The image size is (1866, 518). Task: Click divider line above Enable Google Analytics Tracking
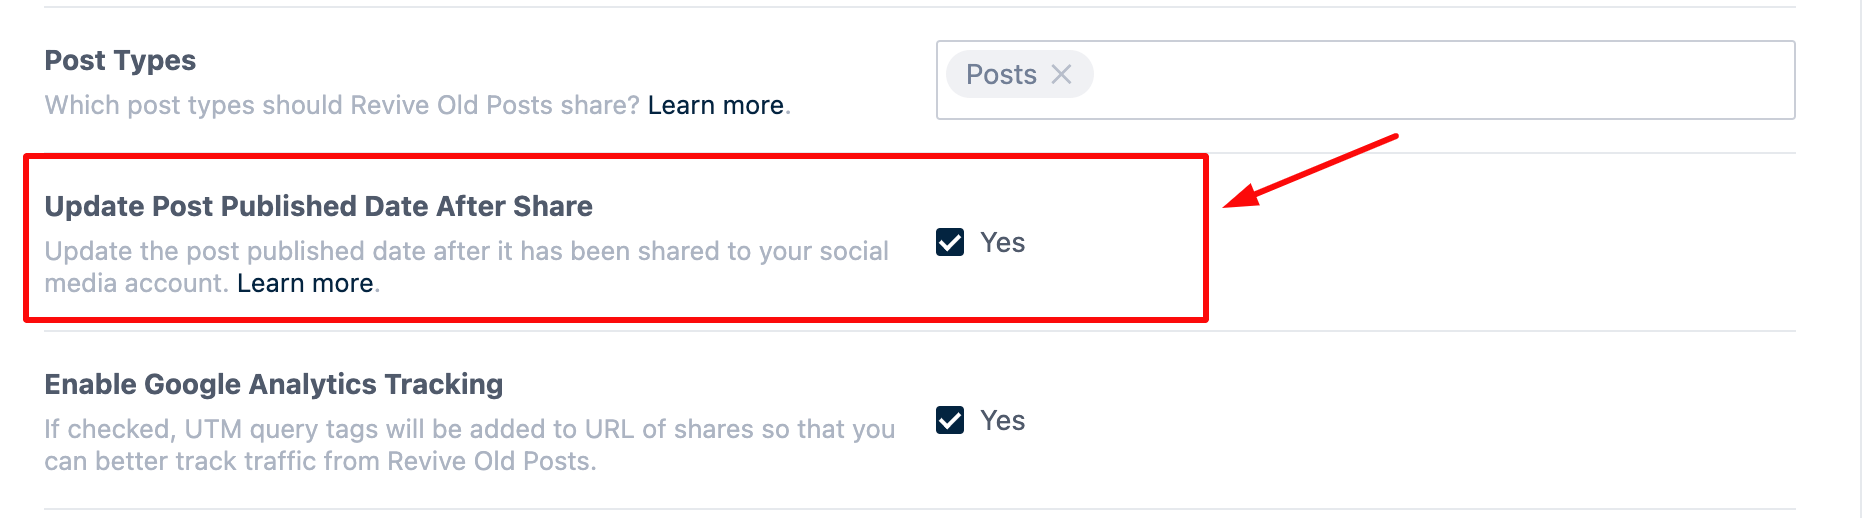[1500, 331]
